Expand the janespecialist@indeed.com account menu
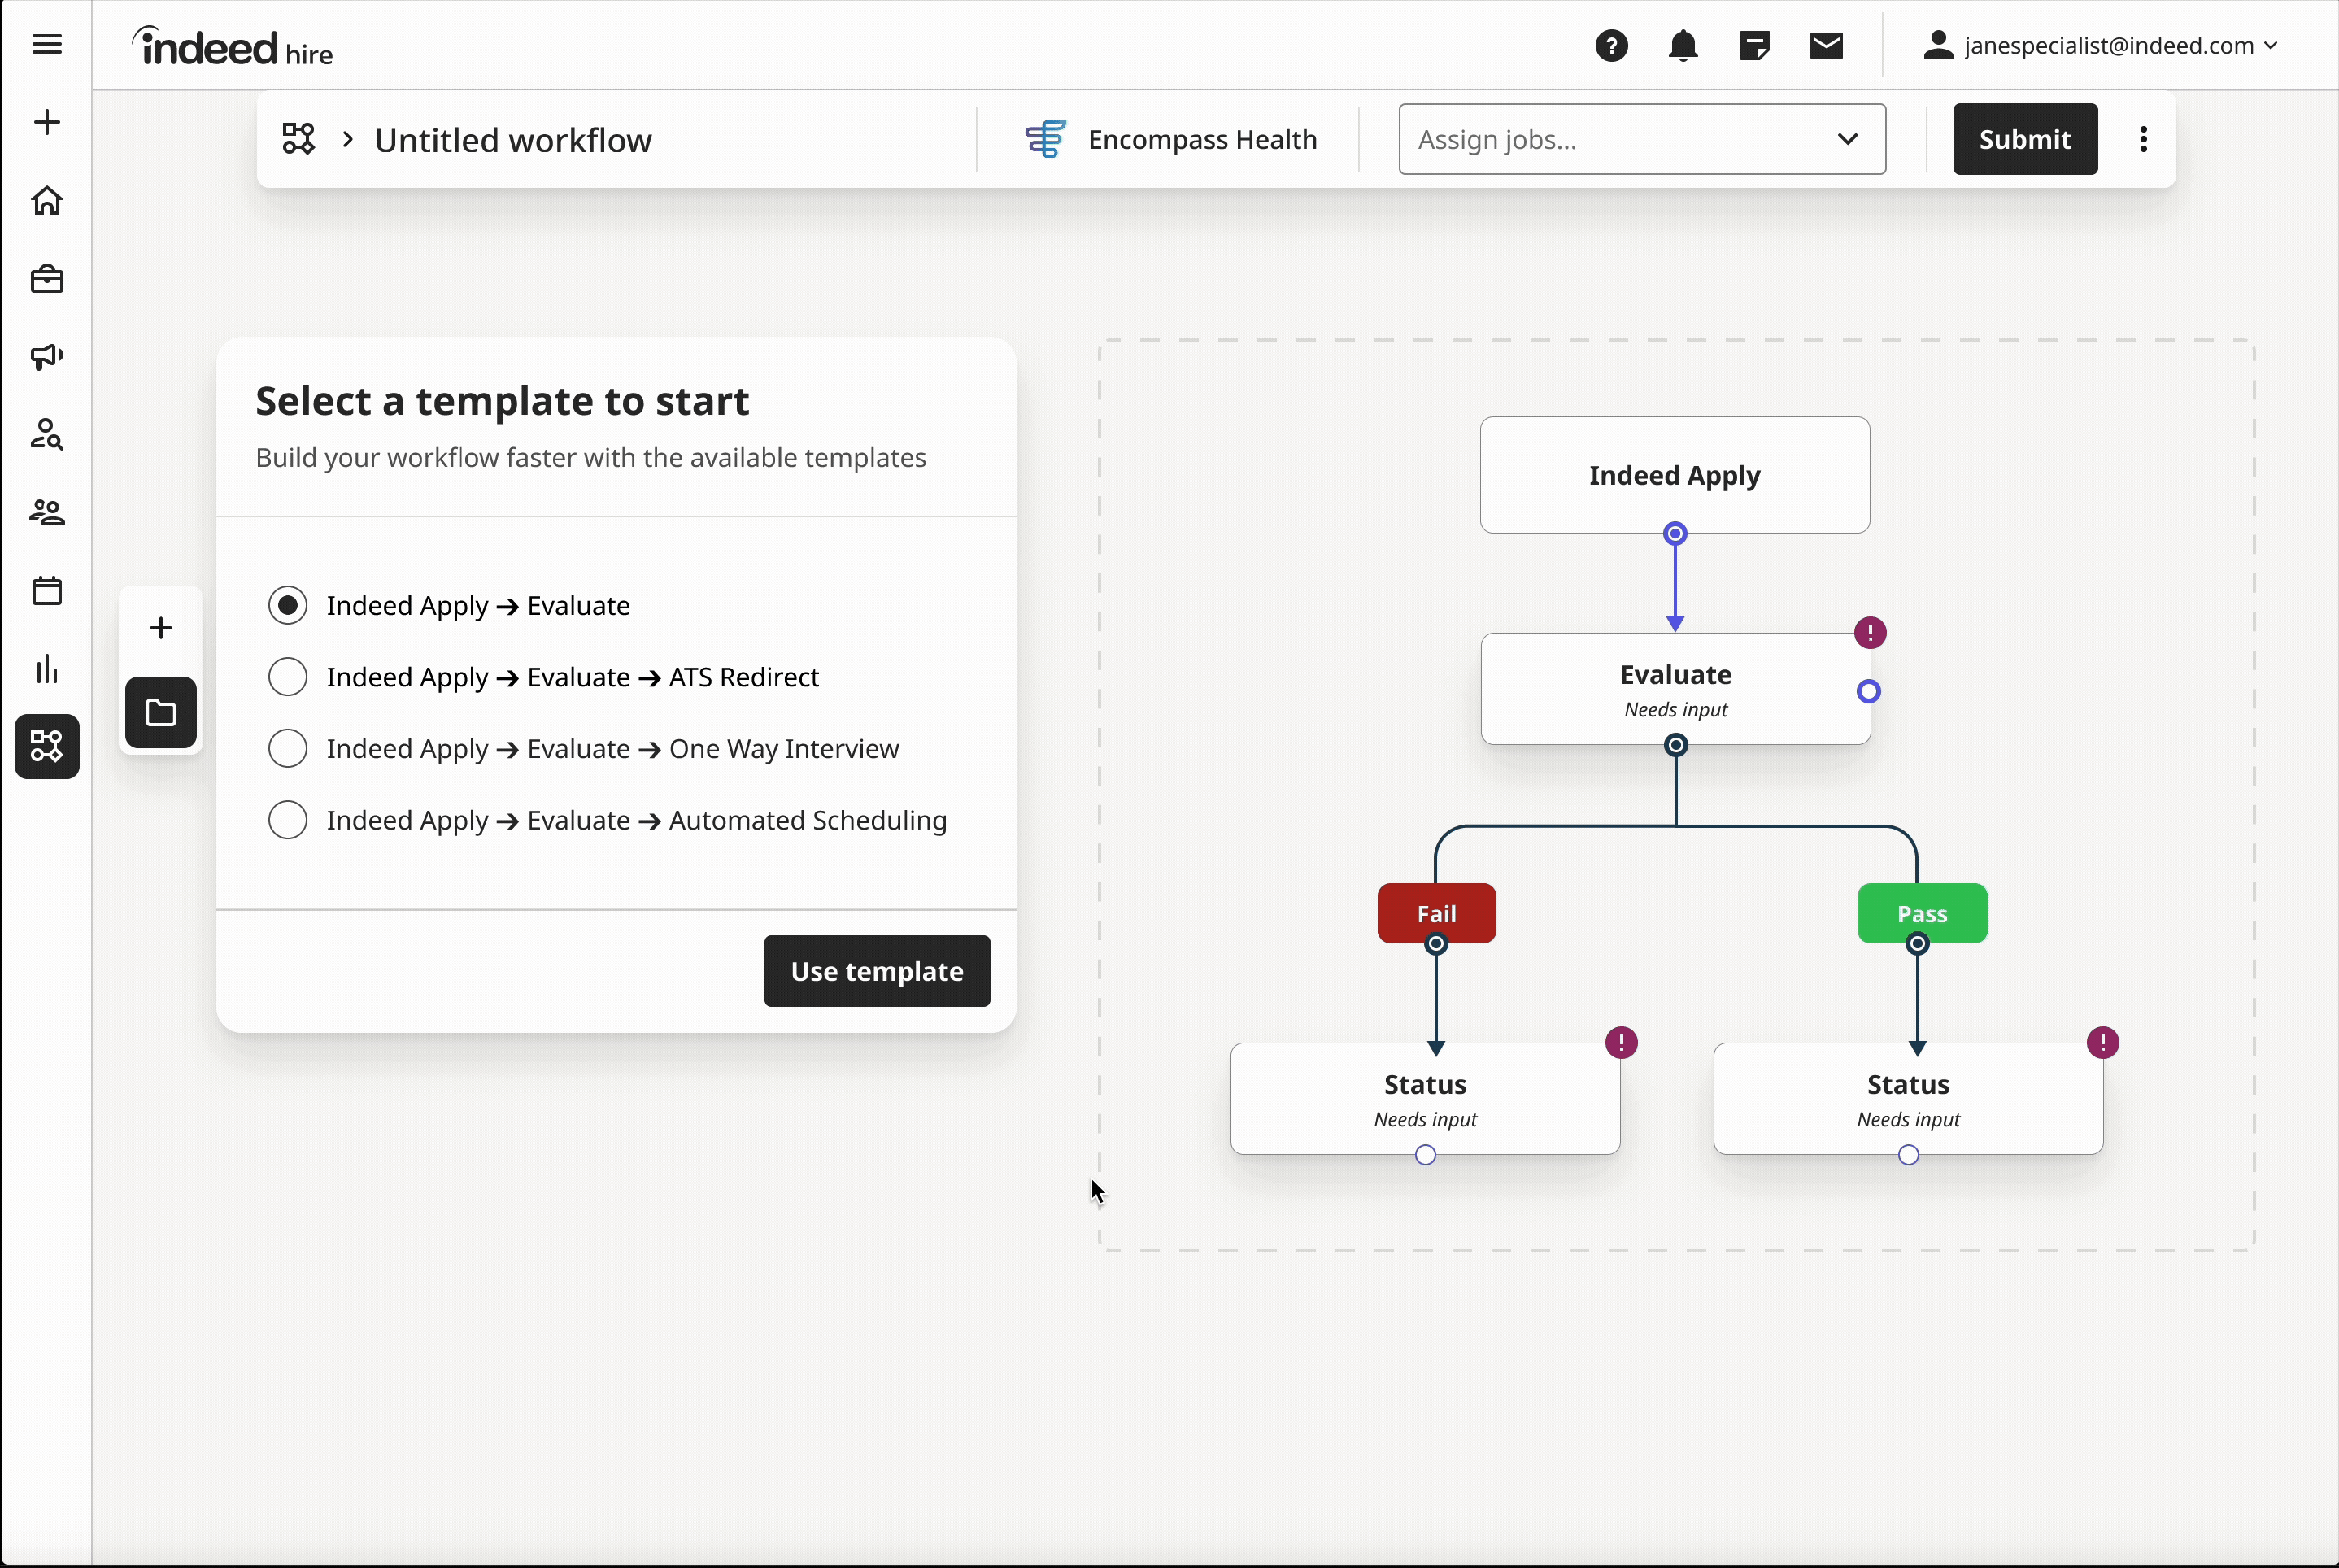 click(2100, 46)
